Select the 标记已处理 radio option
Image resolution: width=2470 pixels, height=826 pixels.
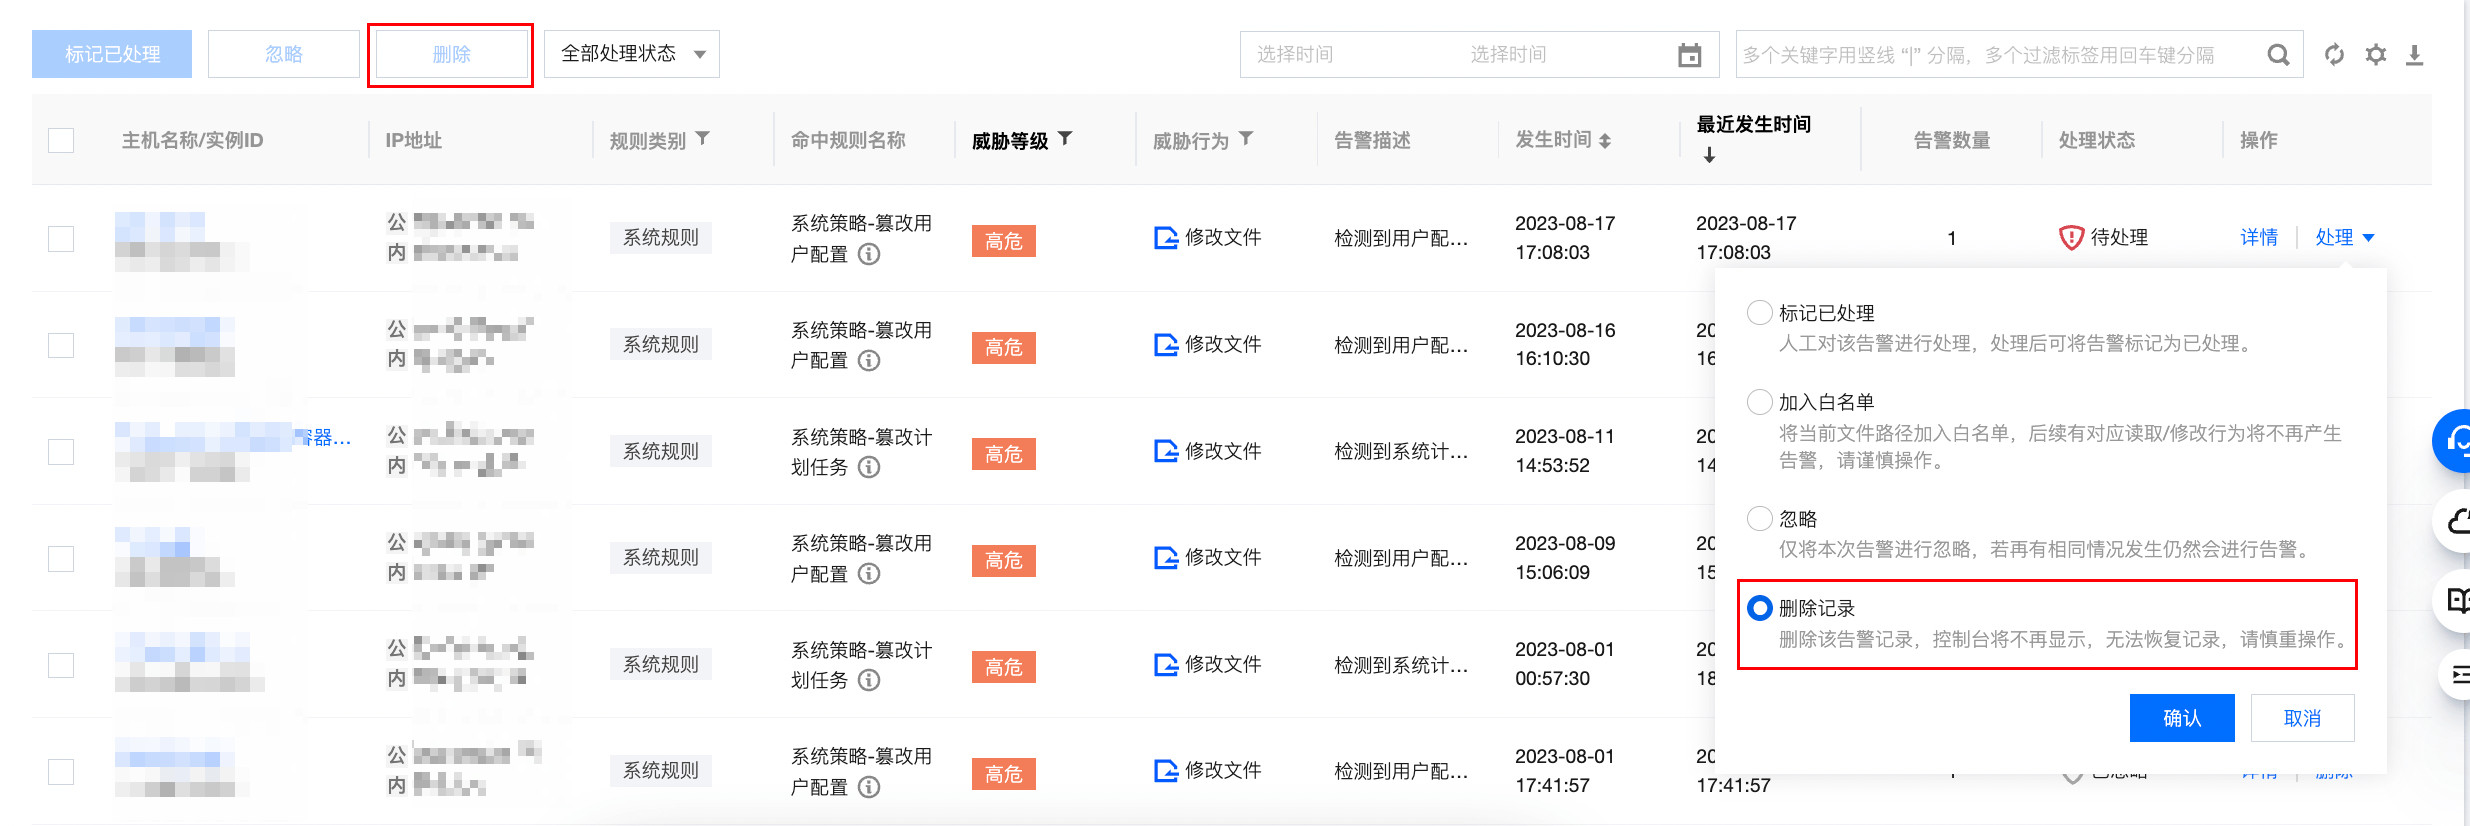[x=1759, y=313]
